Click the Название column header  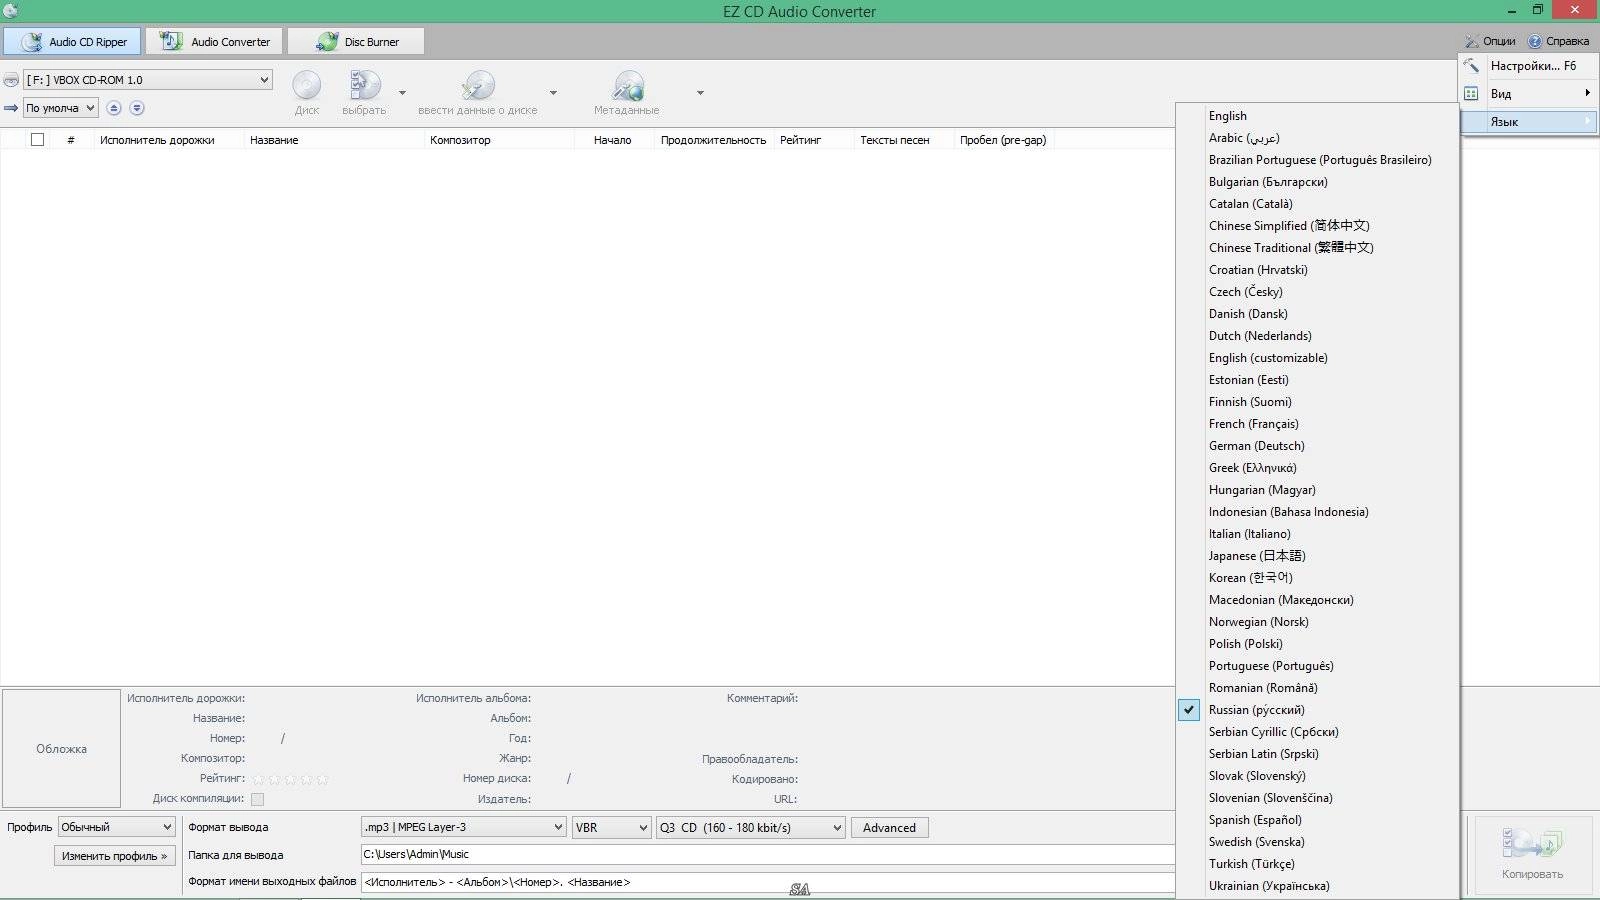pyautogui.click(x=274, y=140)
